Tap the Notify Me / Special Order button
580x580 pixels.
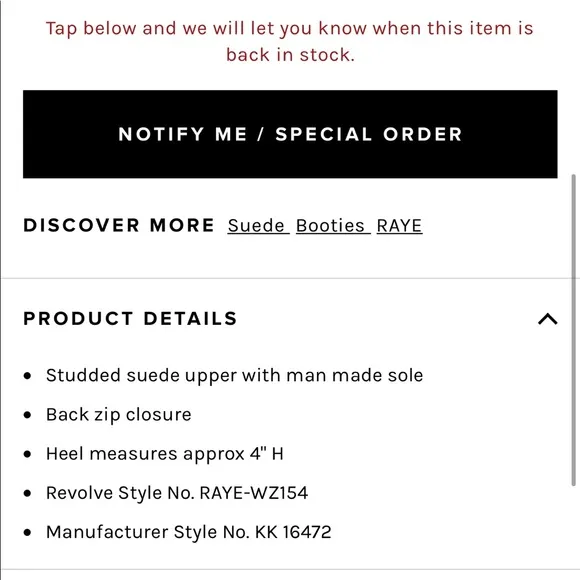(x=290, y=134)
